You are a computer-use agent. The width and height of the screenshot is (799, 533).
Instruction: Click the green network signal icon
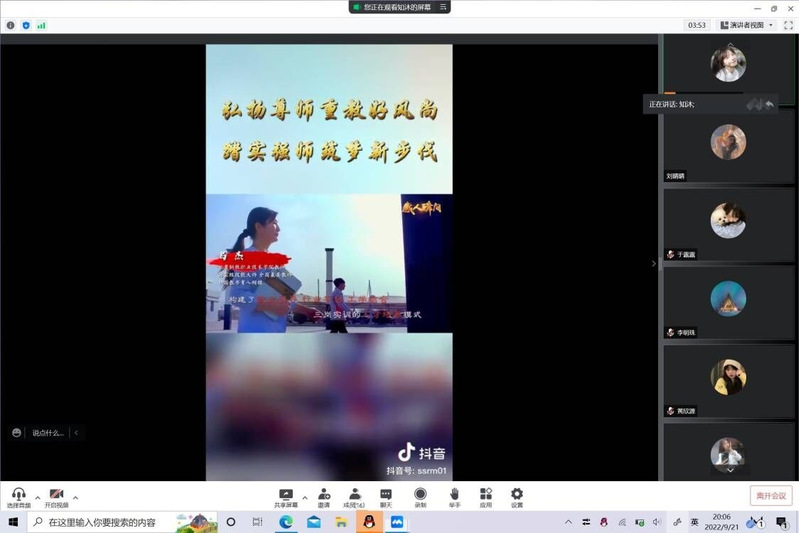point(41,25)
